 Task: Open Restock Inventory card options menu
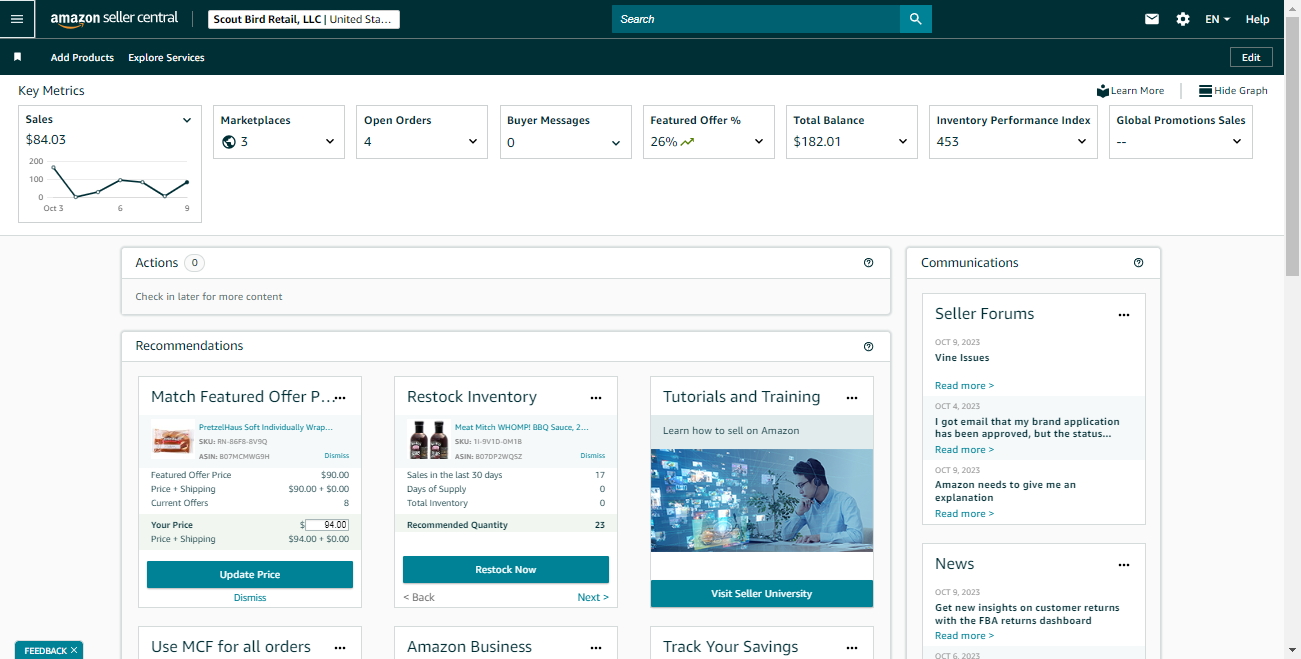coord(596,398)
